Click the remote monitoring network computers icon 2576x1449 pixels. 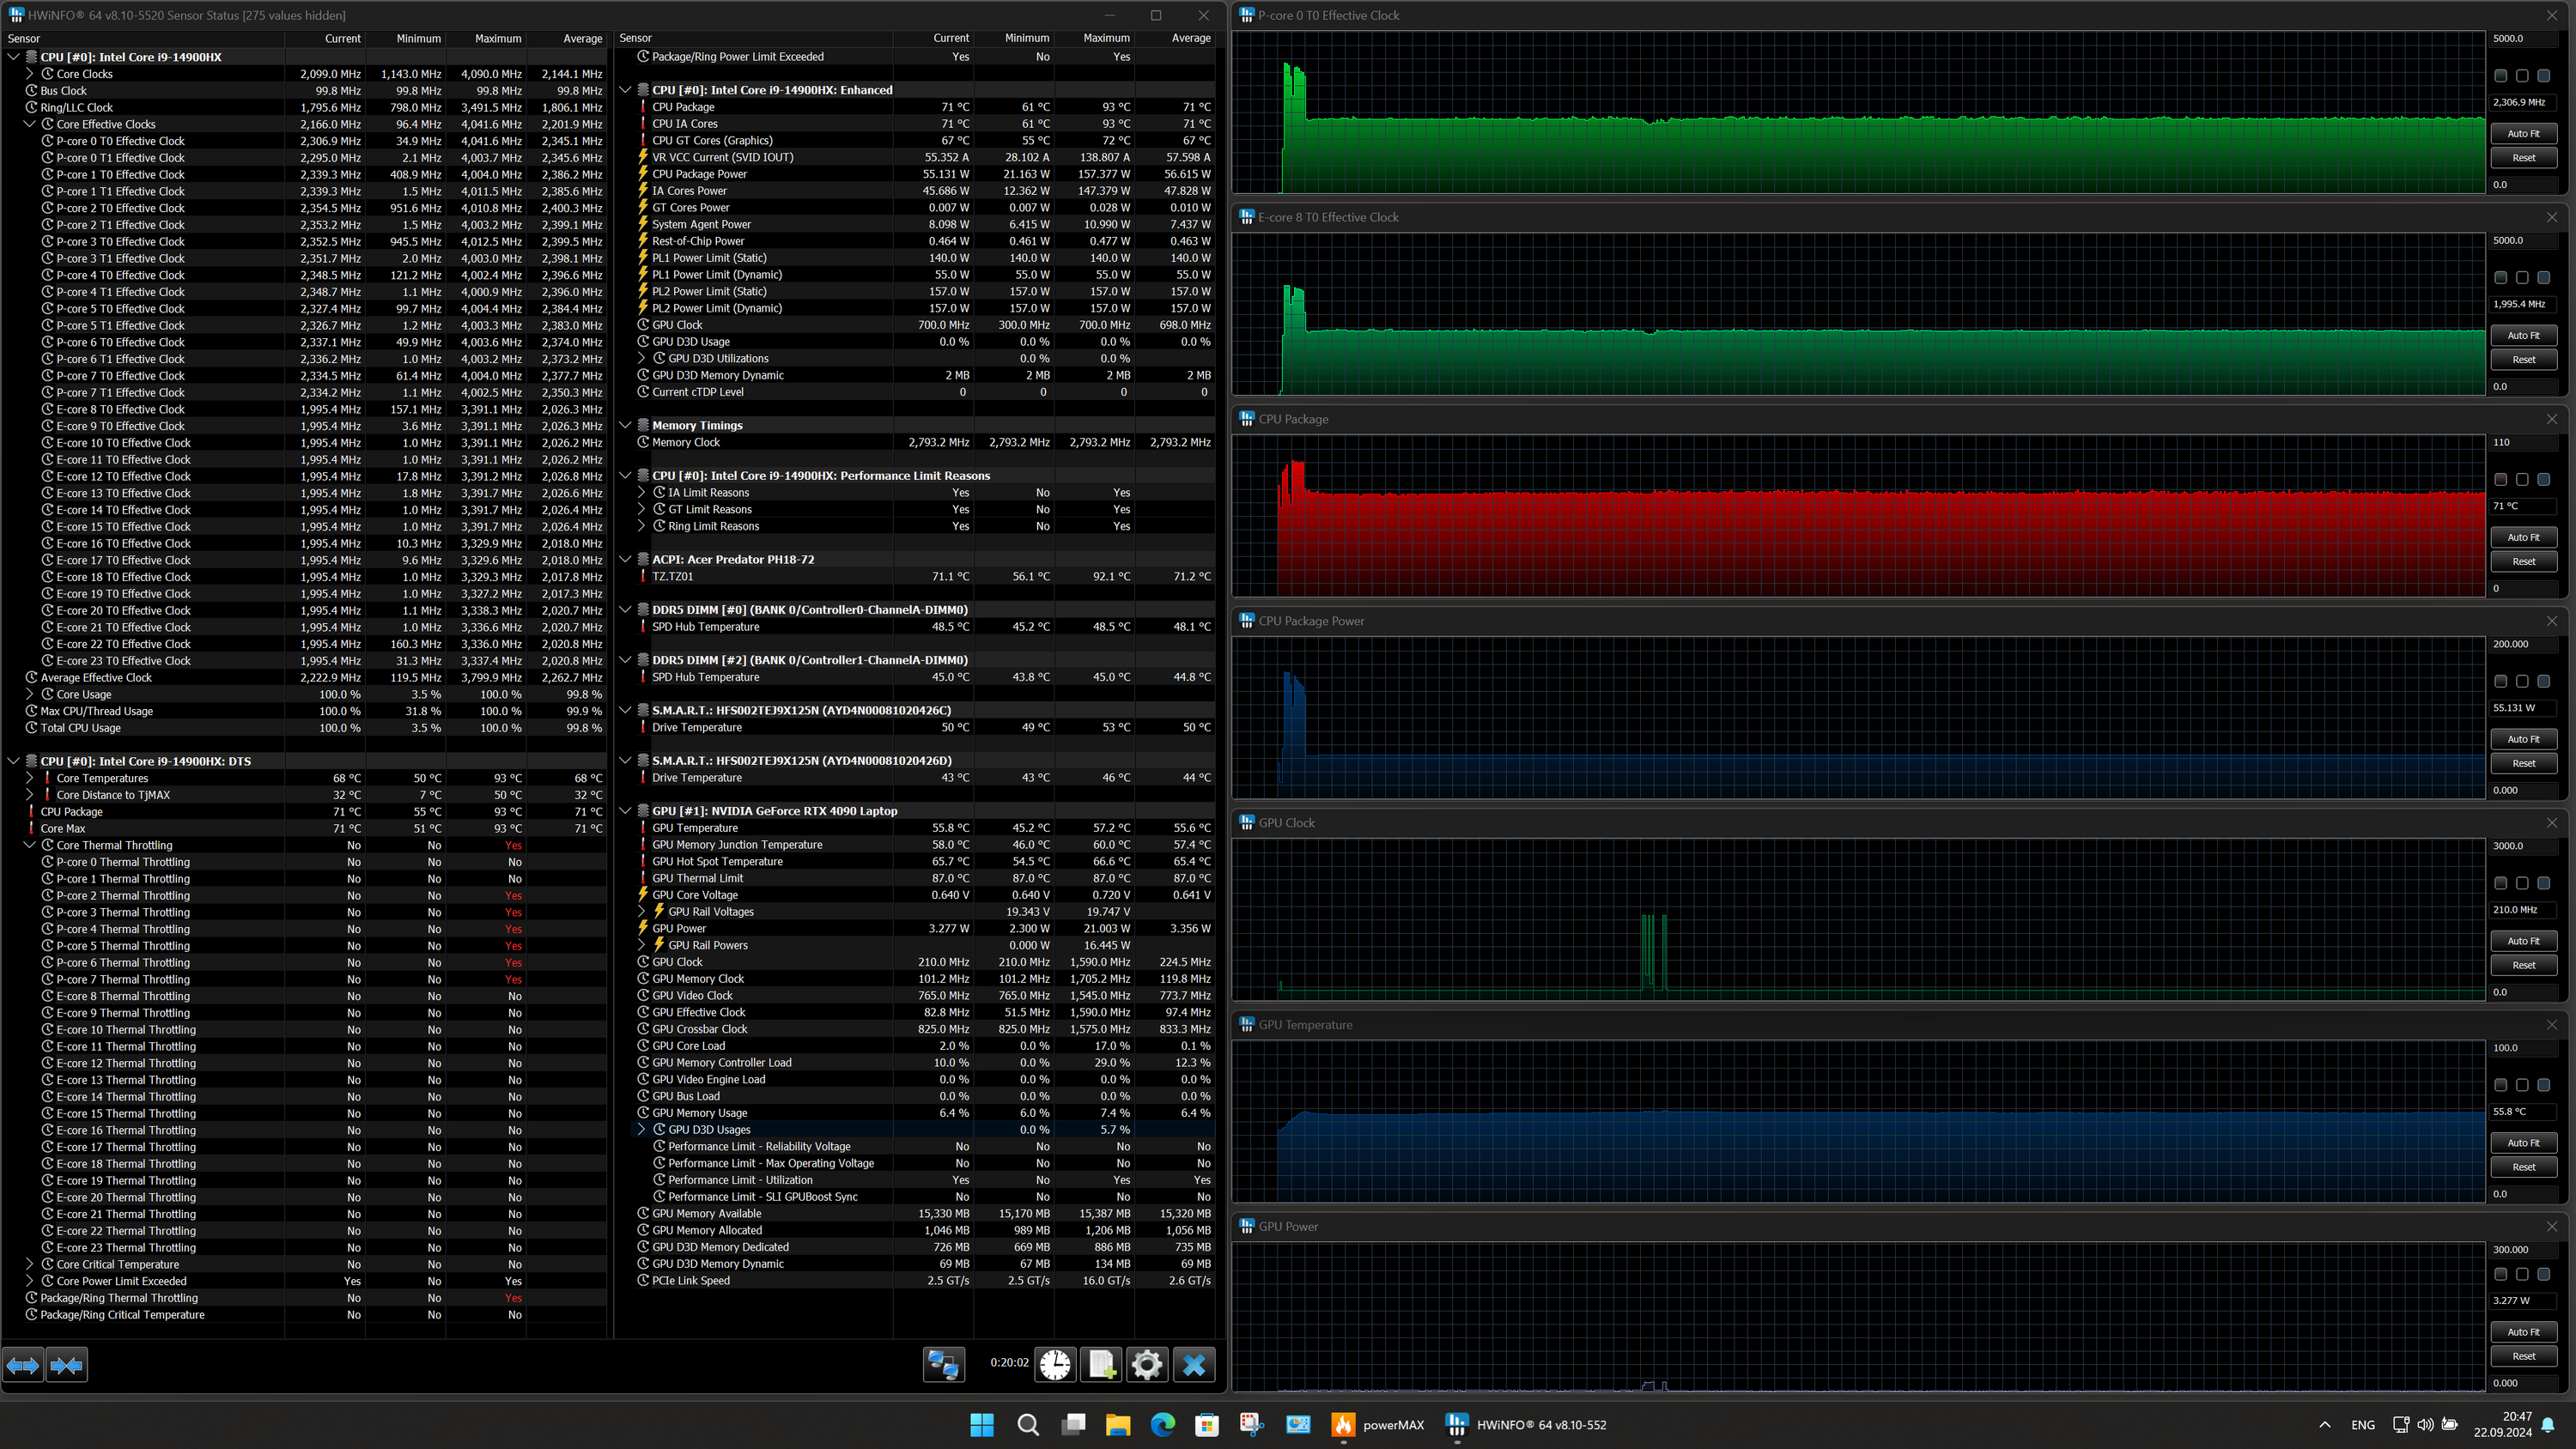click(943, 1365)
